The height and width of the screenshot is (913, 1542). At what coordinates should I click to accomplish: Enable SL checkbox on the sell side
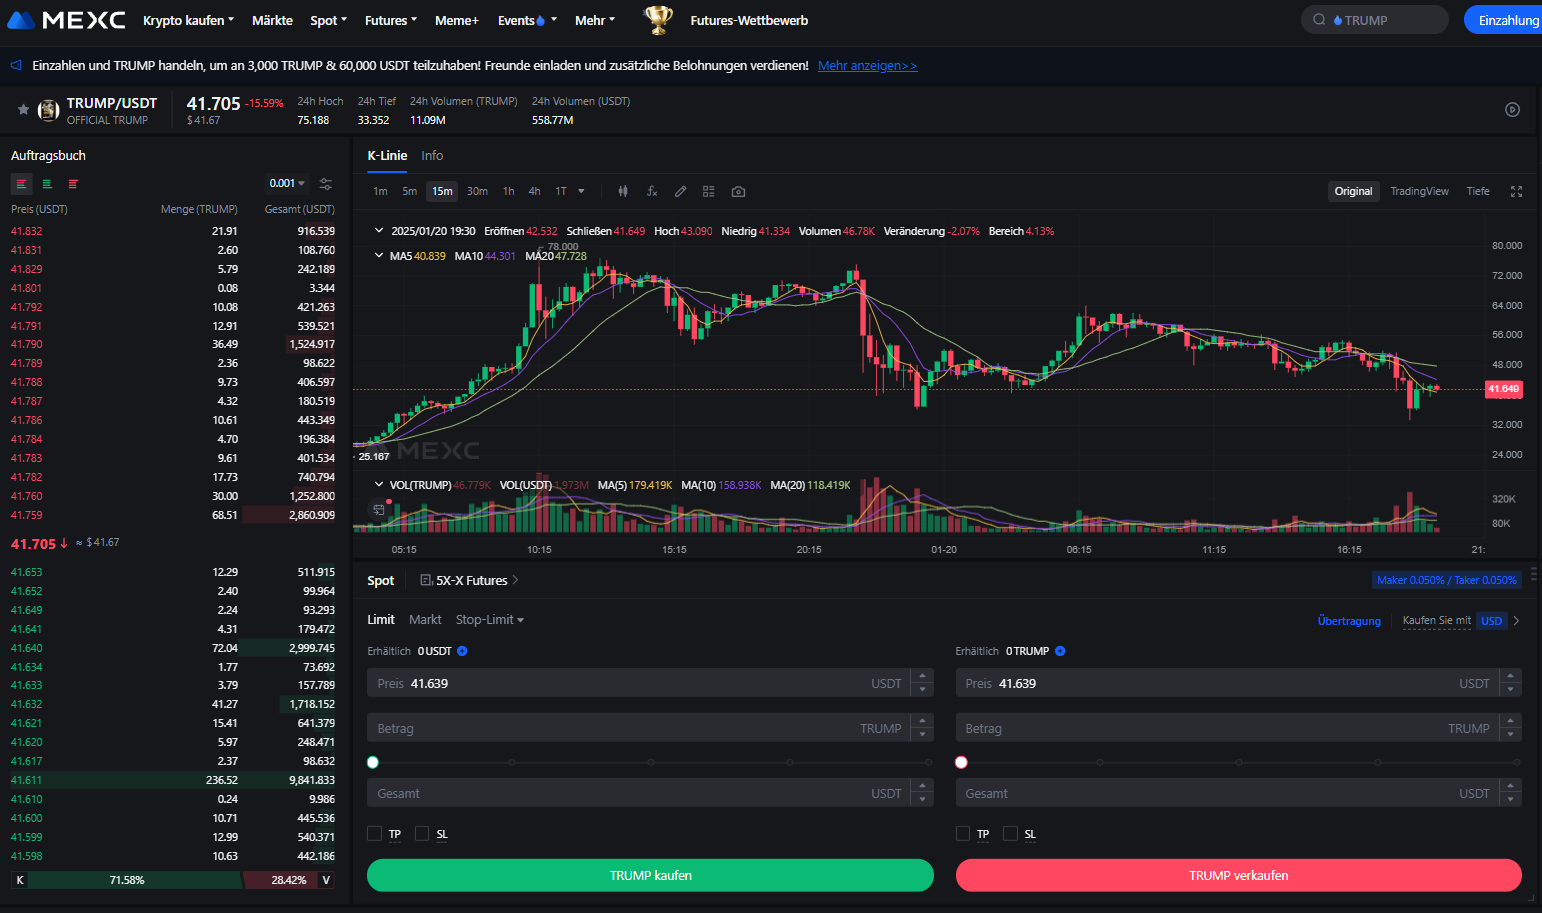point(1010,834)
